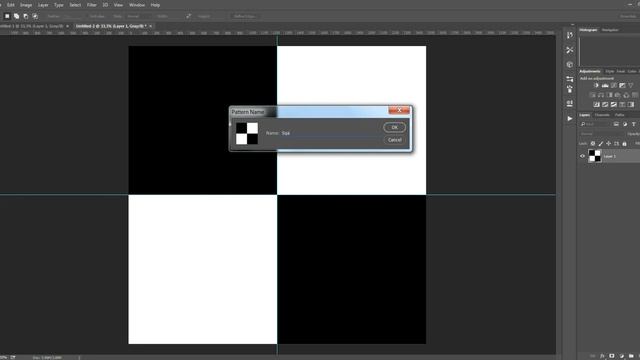The image size is (640, 360).
Task: Open the Image menu
Action: [26, 5]
